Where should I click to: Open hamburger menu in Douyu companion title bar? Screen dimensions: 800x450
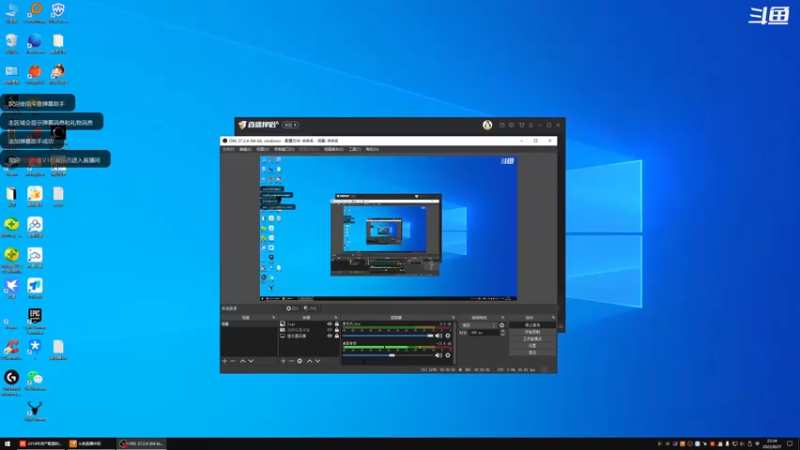(531, 125)
